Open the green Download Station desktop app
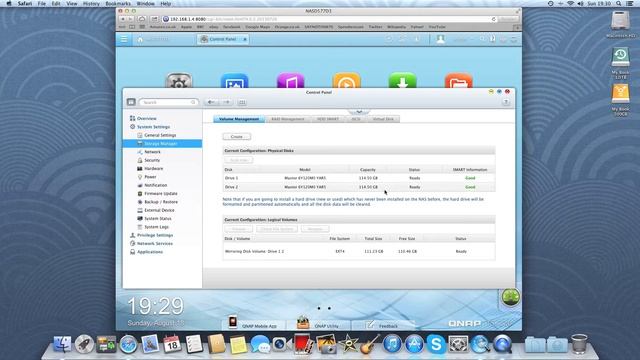 402,80
